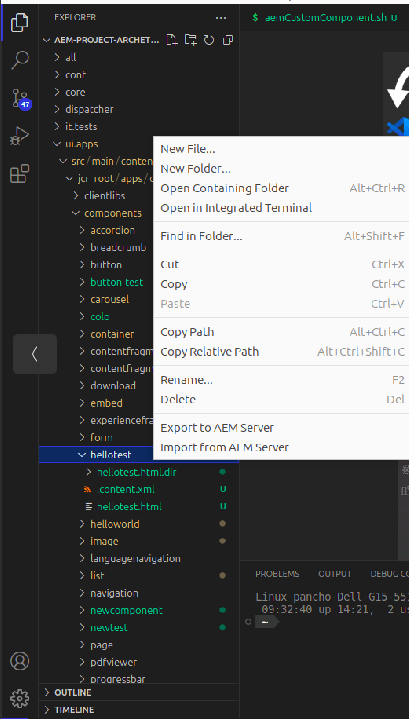Refresh the explorer tree
The height and width of the screenshot is (719, 409).
coord(209,40)
